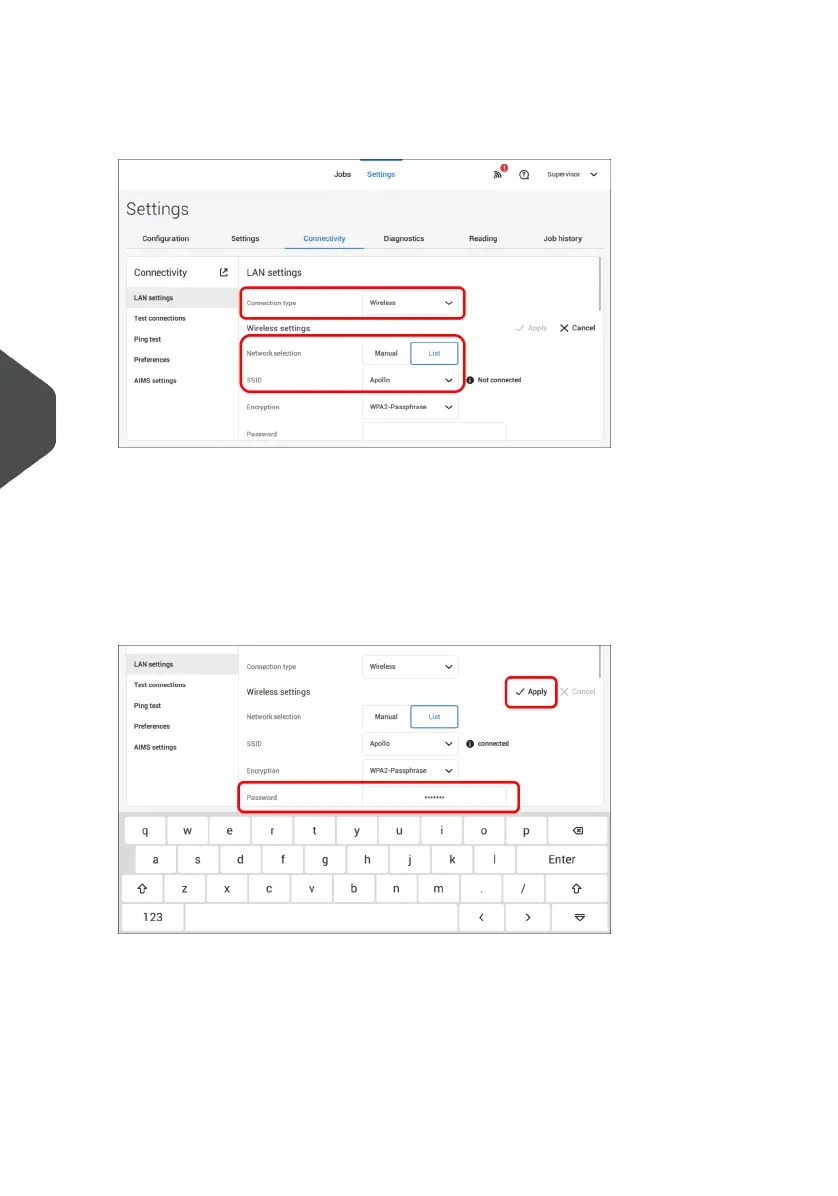Click the Cancel button in upper screenshot
Viewport: 838px width, 1196px height.
[577, 328]
